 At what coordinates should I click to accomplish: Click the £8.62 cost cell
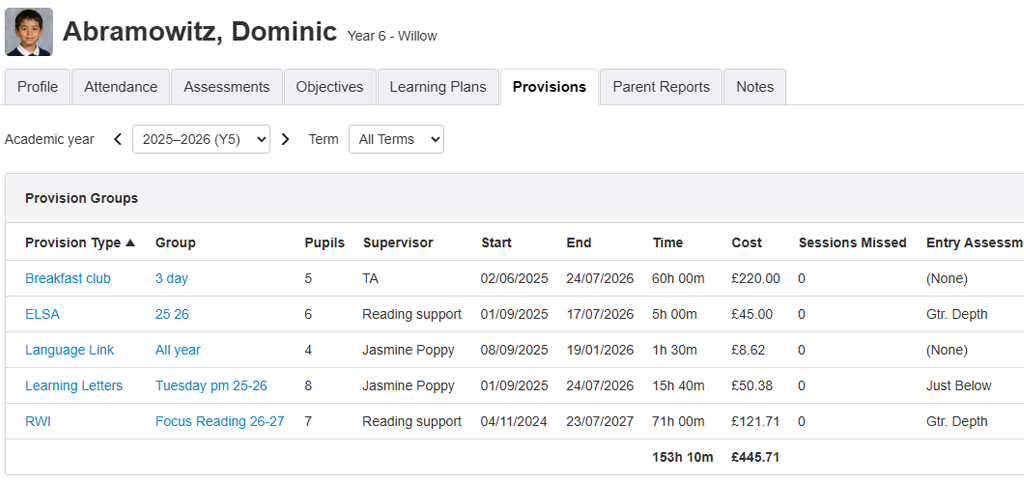[x=748, y=350]
